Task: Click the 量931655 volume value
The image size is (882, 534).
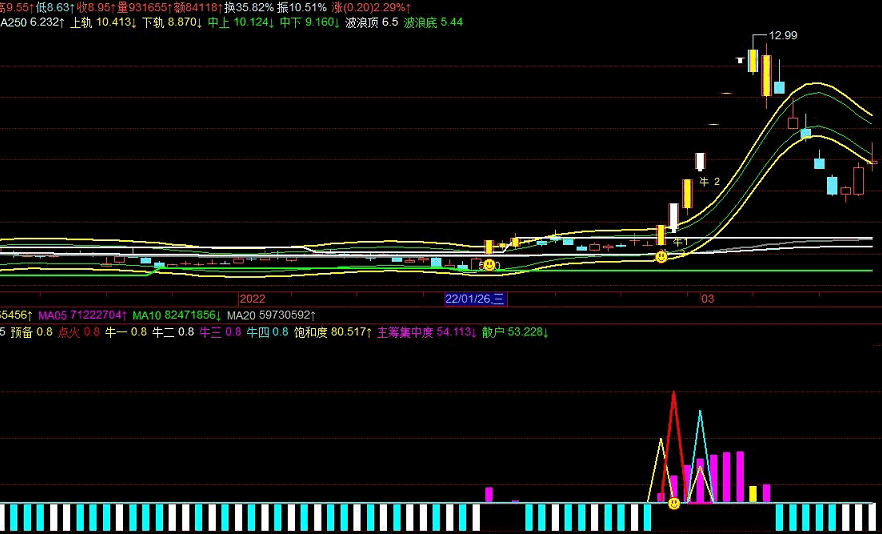Action: pyautogui.click(x=143, y=7)
